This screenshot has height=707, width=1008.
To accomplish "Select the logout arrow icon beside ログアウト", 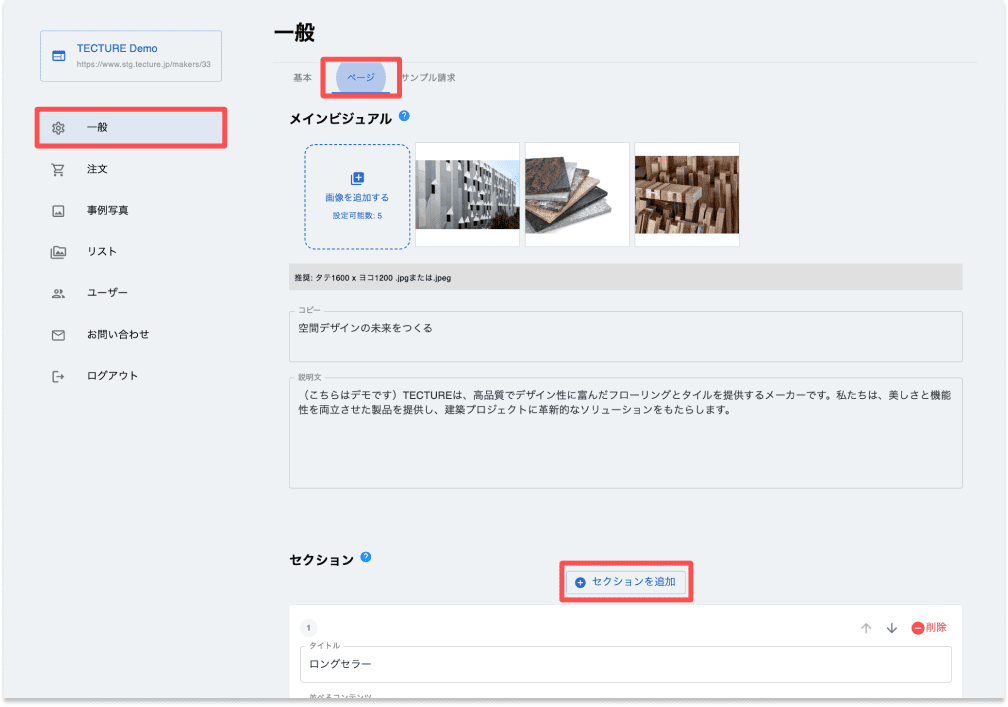I will tap(57, 375).
